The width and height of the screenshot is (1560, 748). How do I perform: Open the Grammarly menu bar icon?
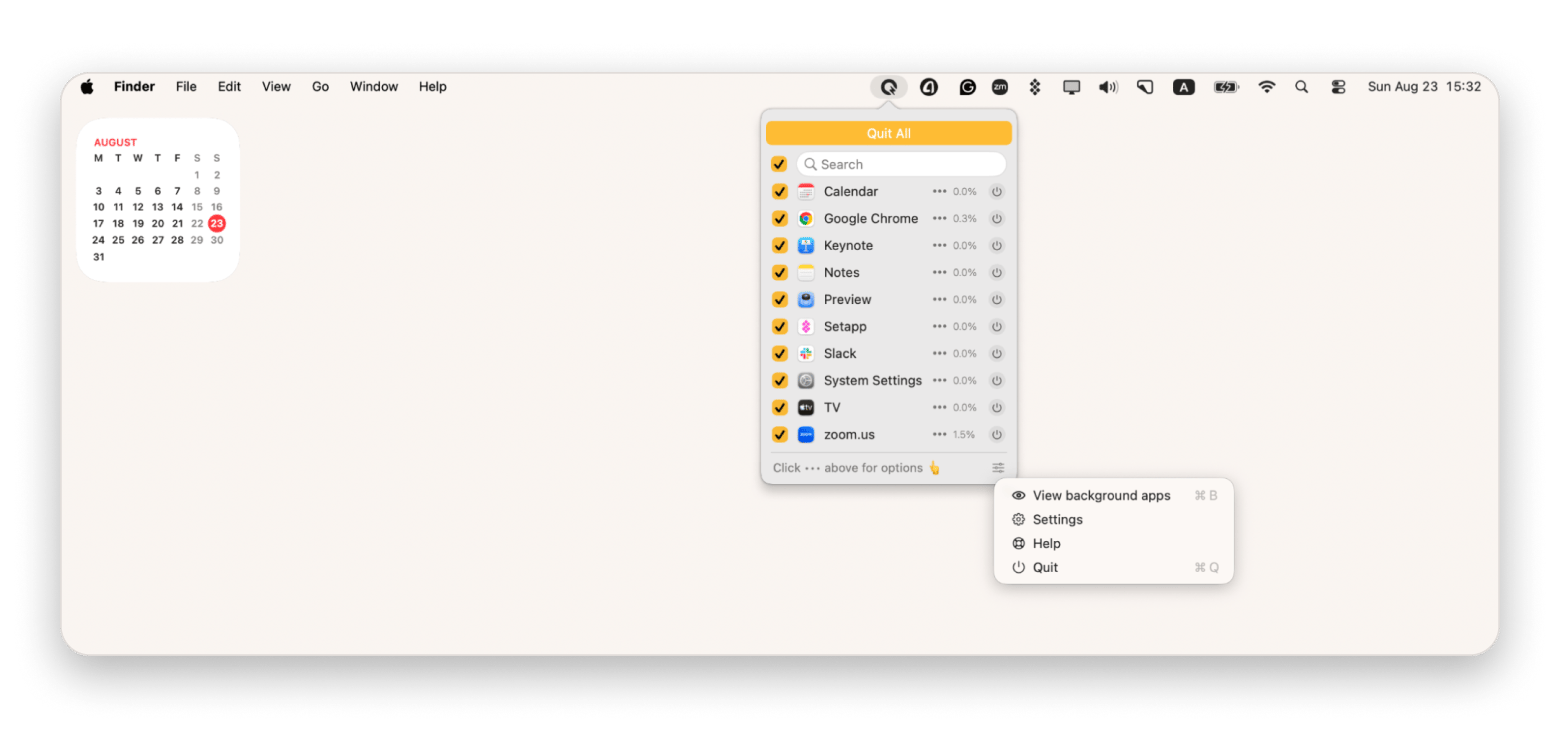[x=967, y=87]
